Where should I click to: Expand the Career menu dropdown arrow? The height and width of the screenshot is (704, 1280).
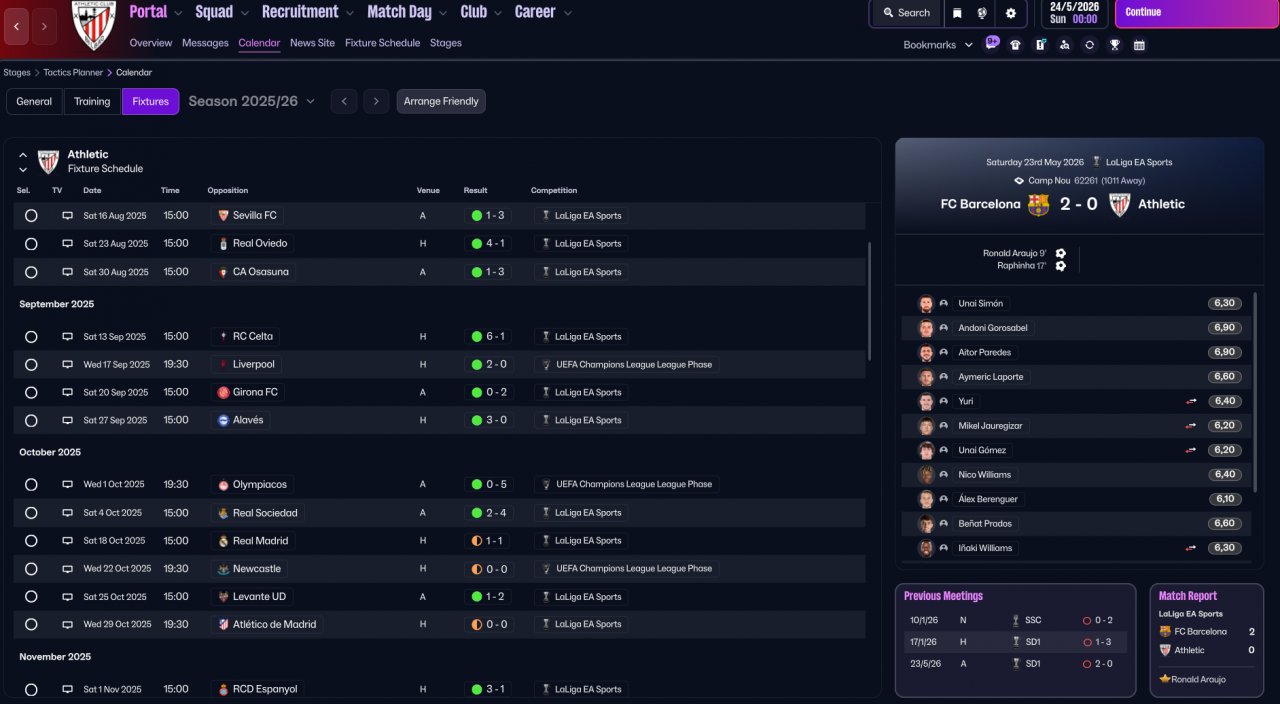click(x=567, y=13)
